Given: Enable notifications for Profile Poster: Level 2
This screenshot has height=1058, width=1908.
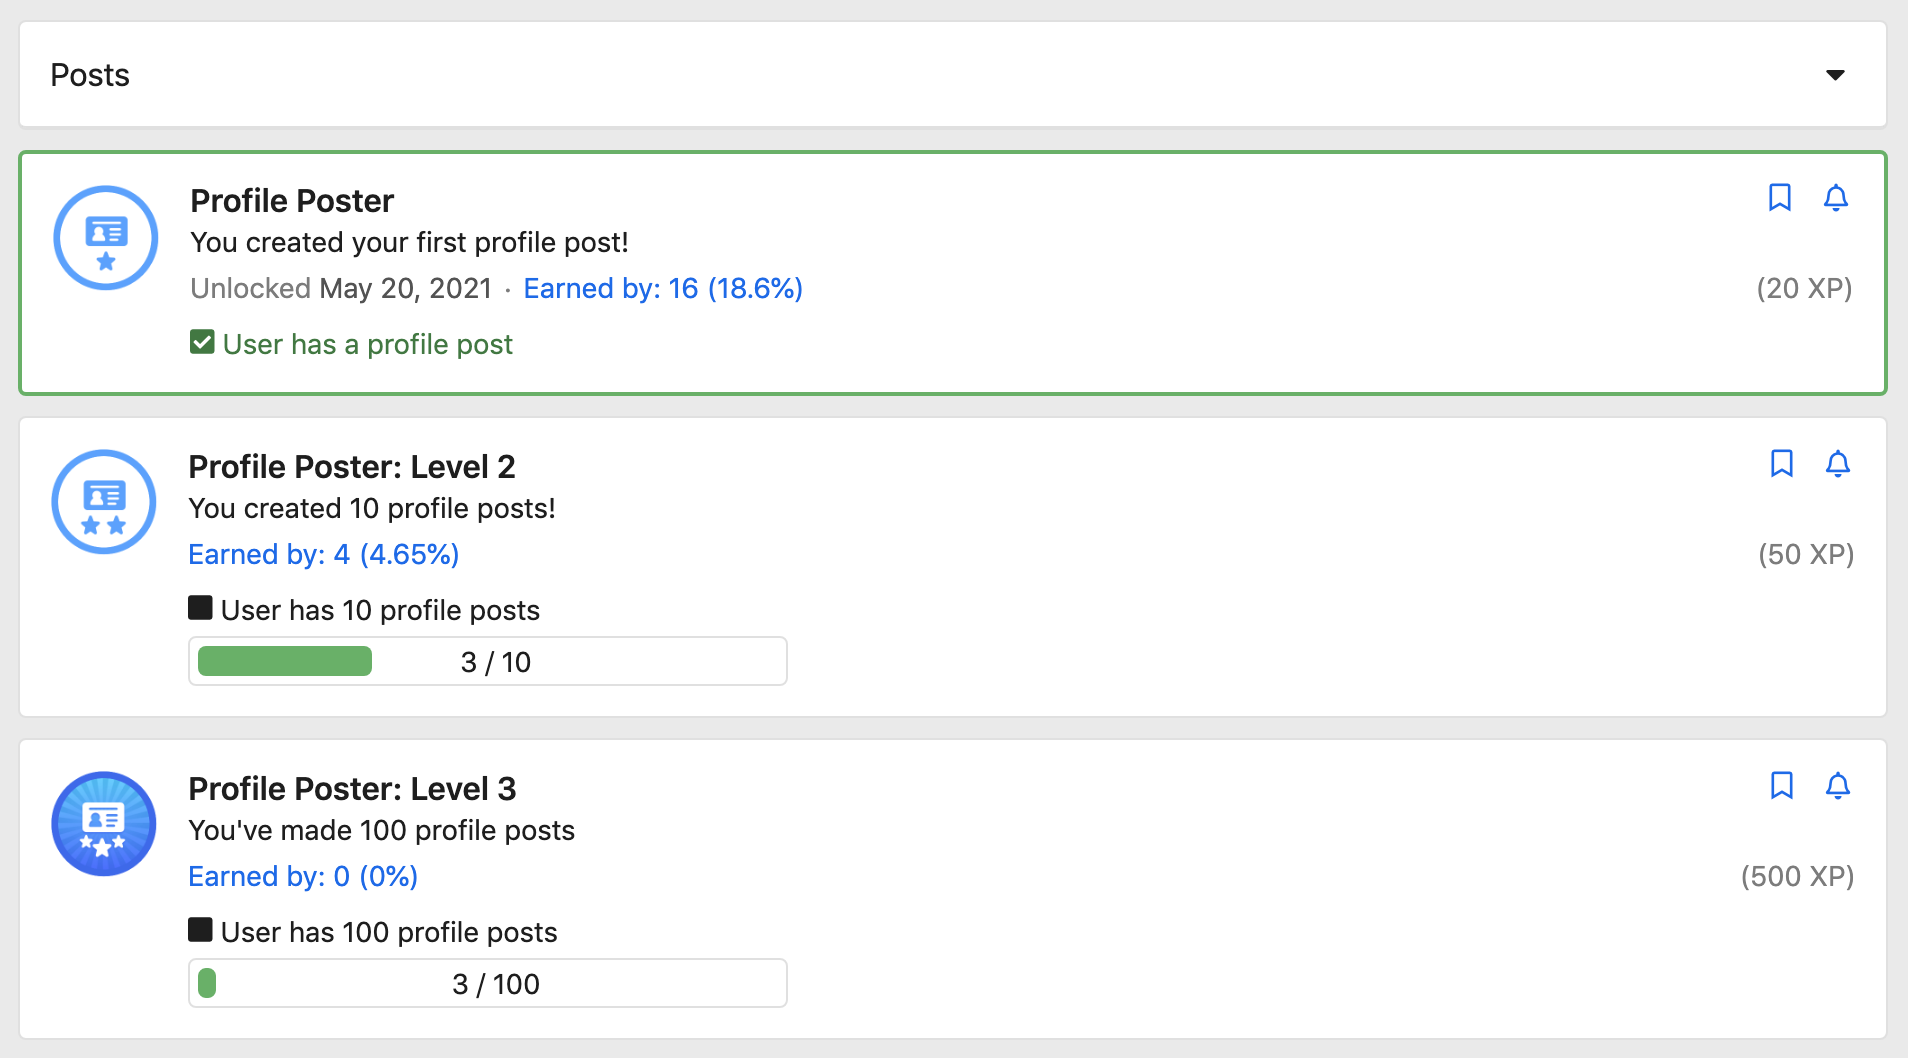Looking at the screenshot, I should pos(1837,464).
